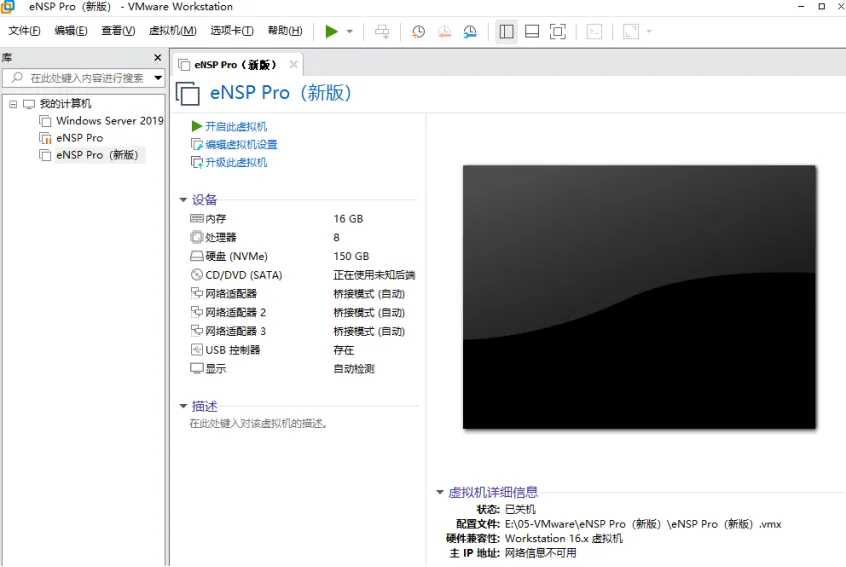
Task: Click the 16 GB memory value
Action: pyautogui.click(x=349, y=218)
